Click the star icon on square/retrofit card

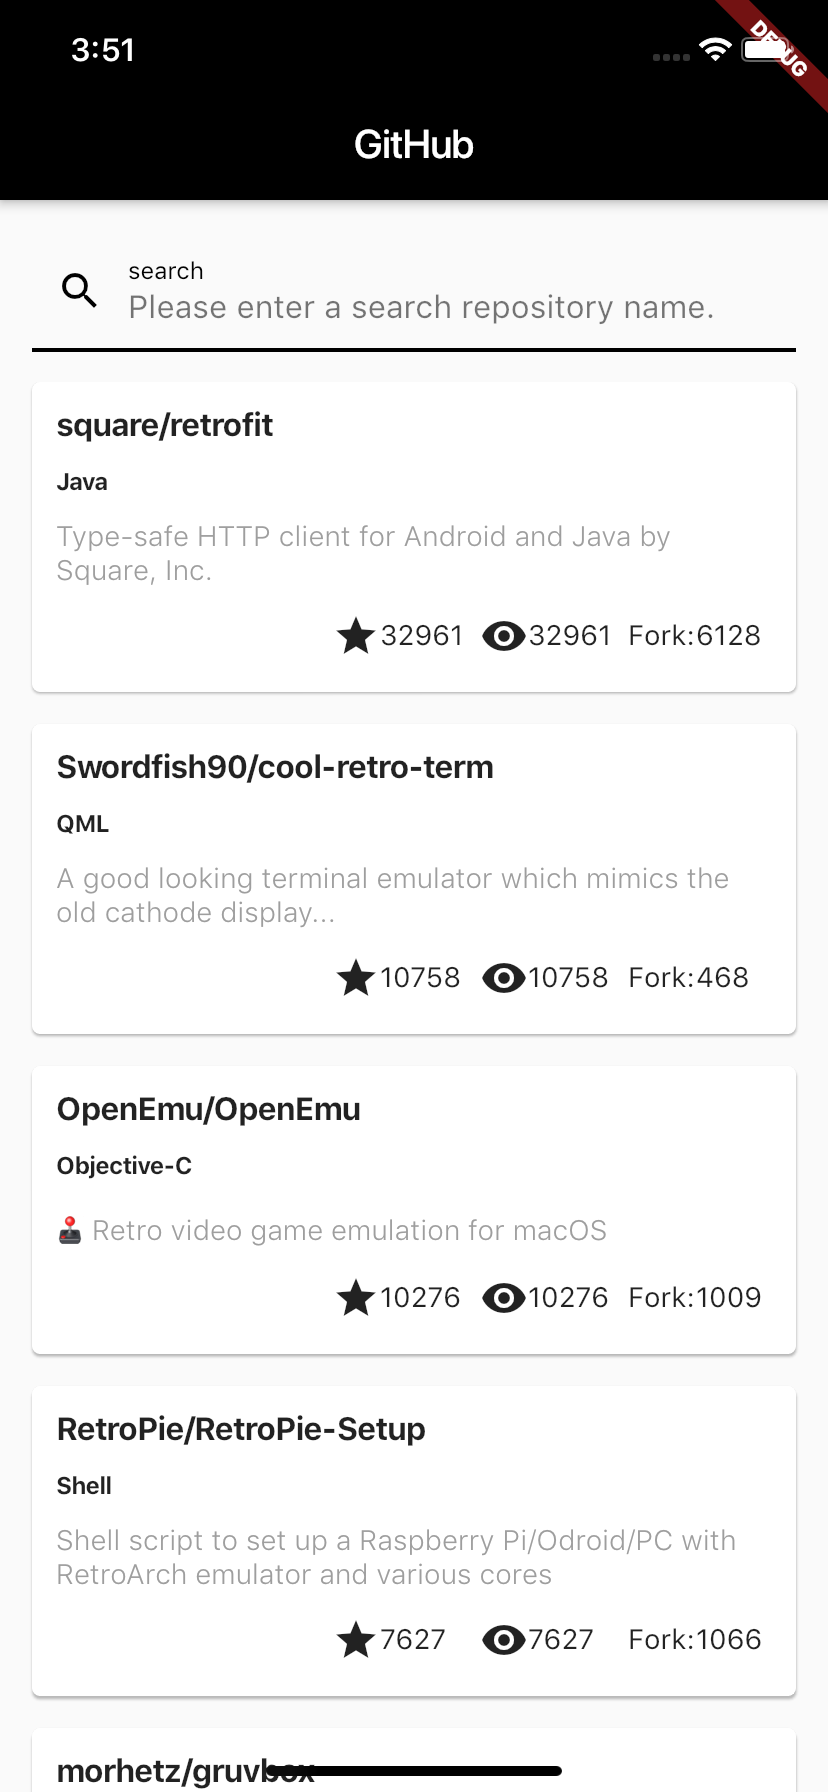pyautogui.click(x=356, y=636)
